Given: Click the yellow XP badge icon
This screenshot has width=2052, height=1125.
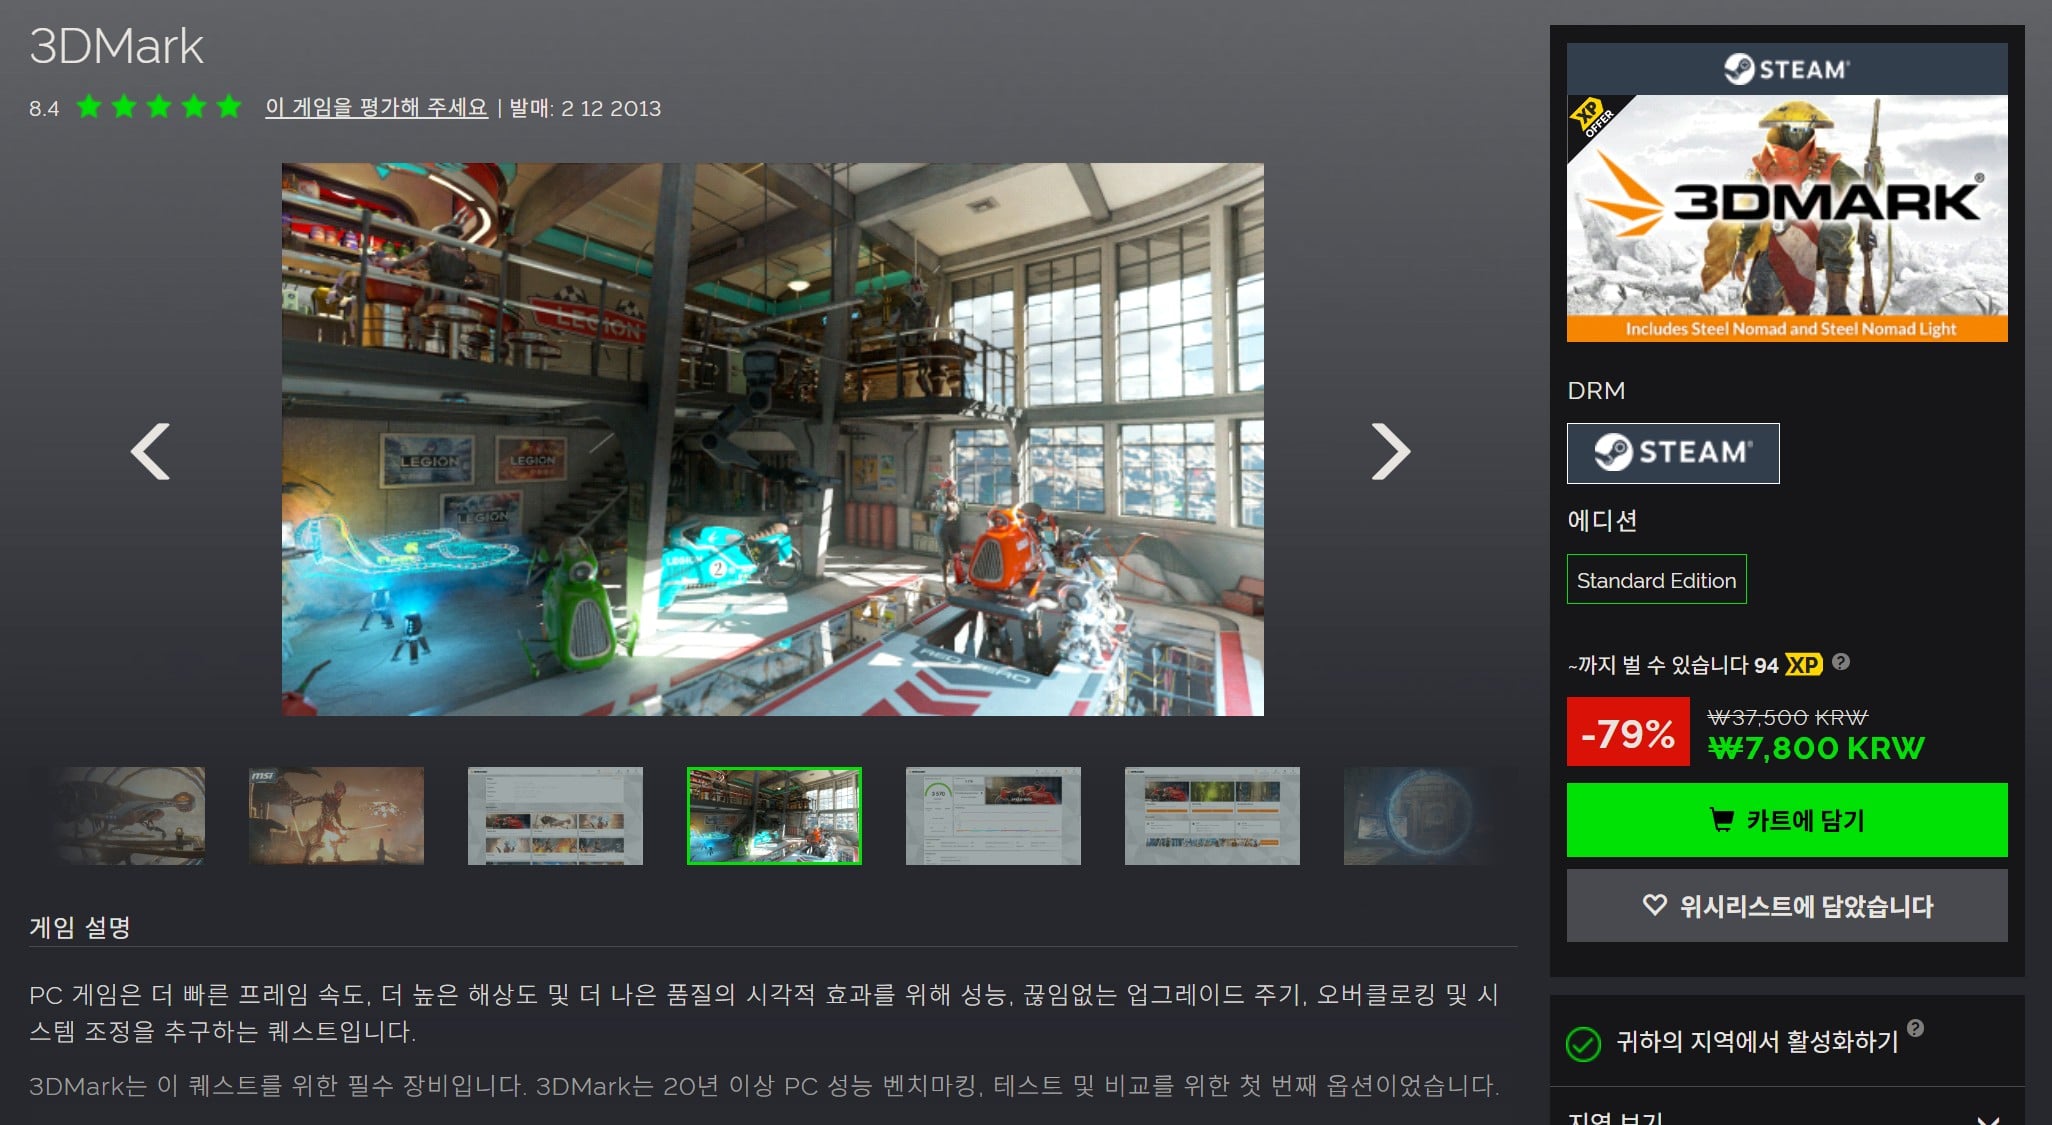Looking at the screenshot, I should point(1803,665).
